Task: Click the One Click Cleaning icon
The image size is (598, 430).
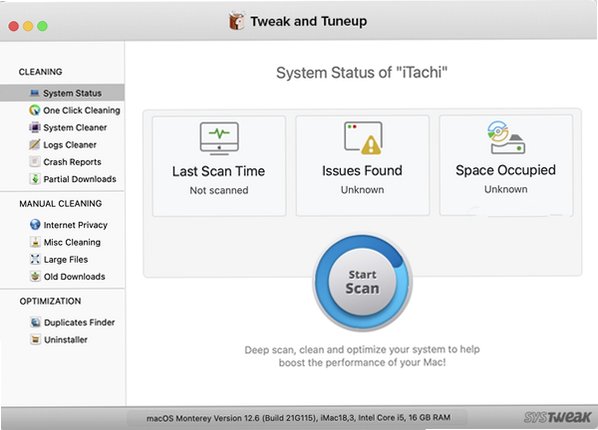Action: pyautogui.click(x=35, y=110)
